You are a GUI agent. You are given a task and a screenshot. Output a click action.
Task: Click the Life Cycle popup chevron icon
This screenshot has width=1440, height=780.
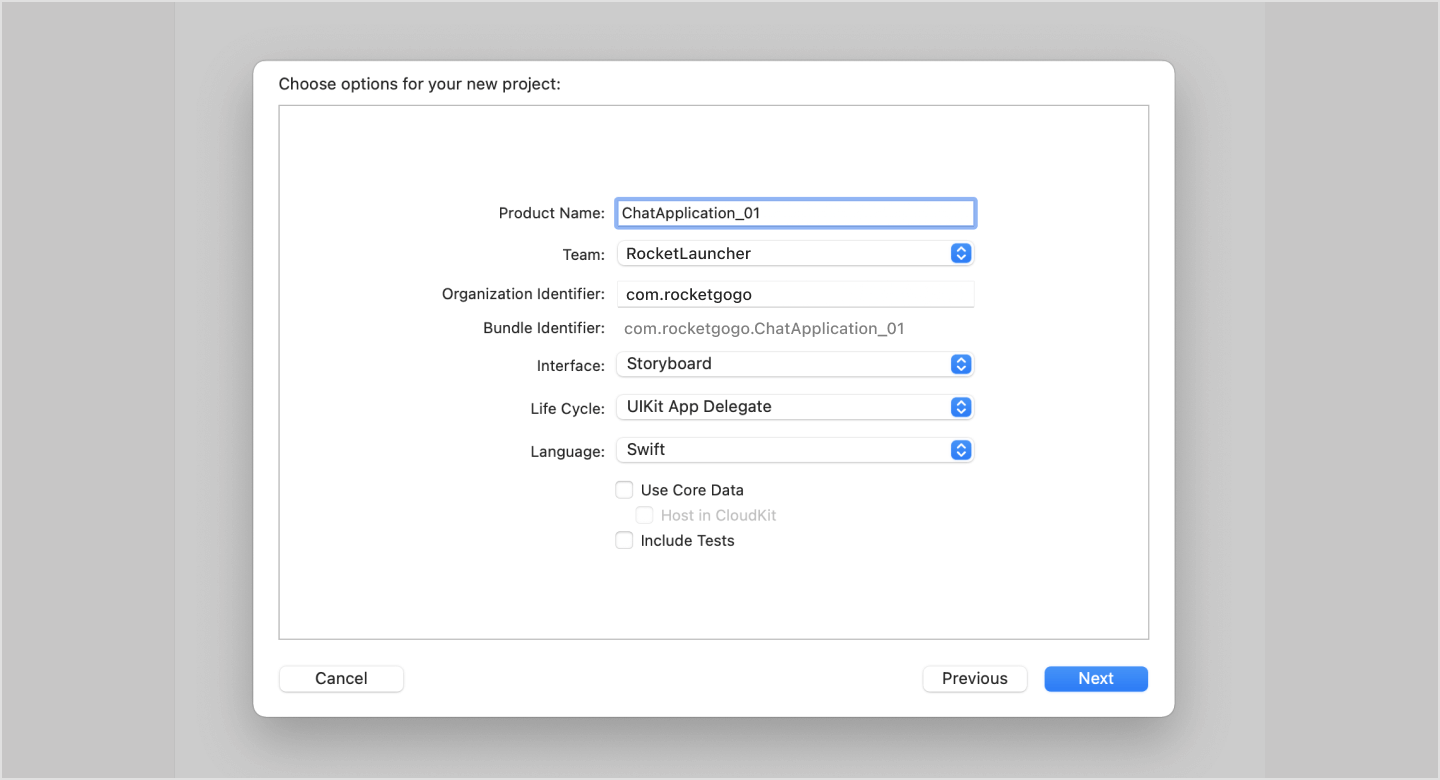[x=960, y=407]
